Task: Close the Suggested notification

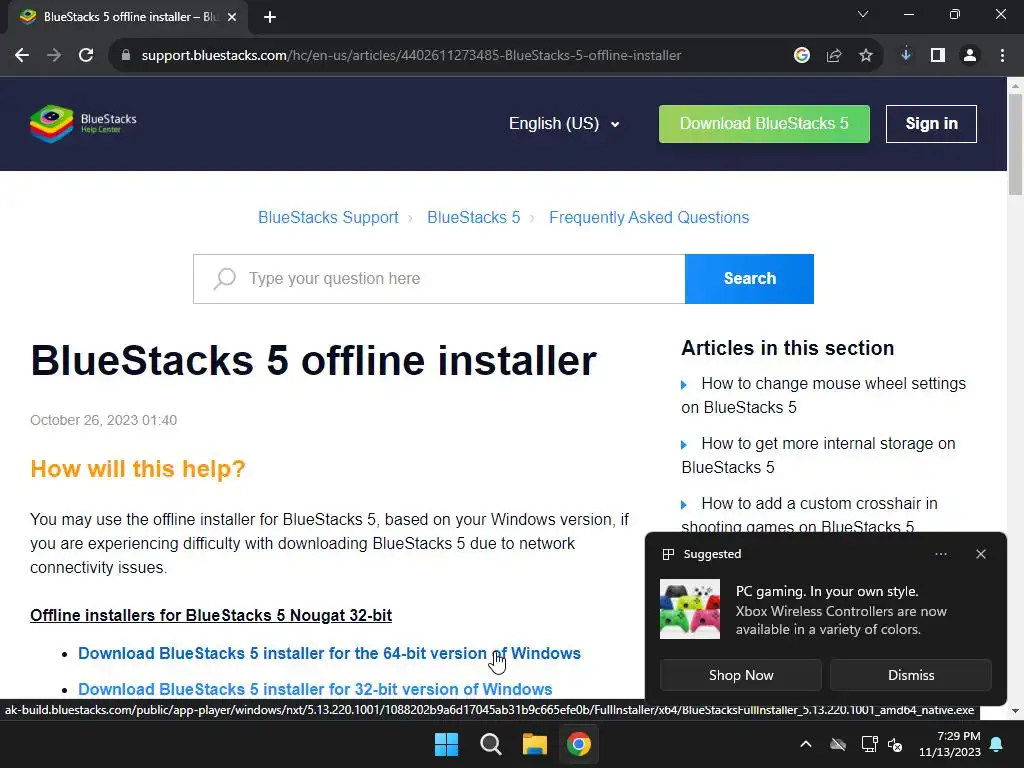Action: pos(980,554)
